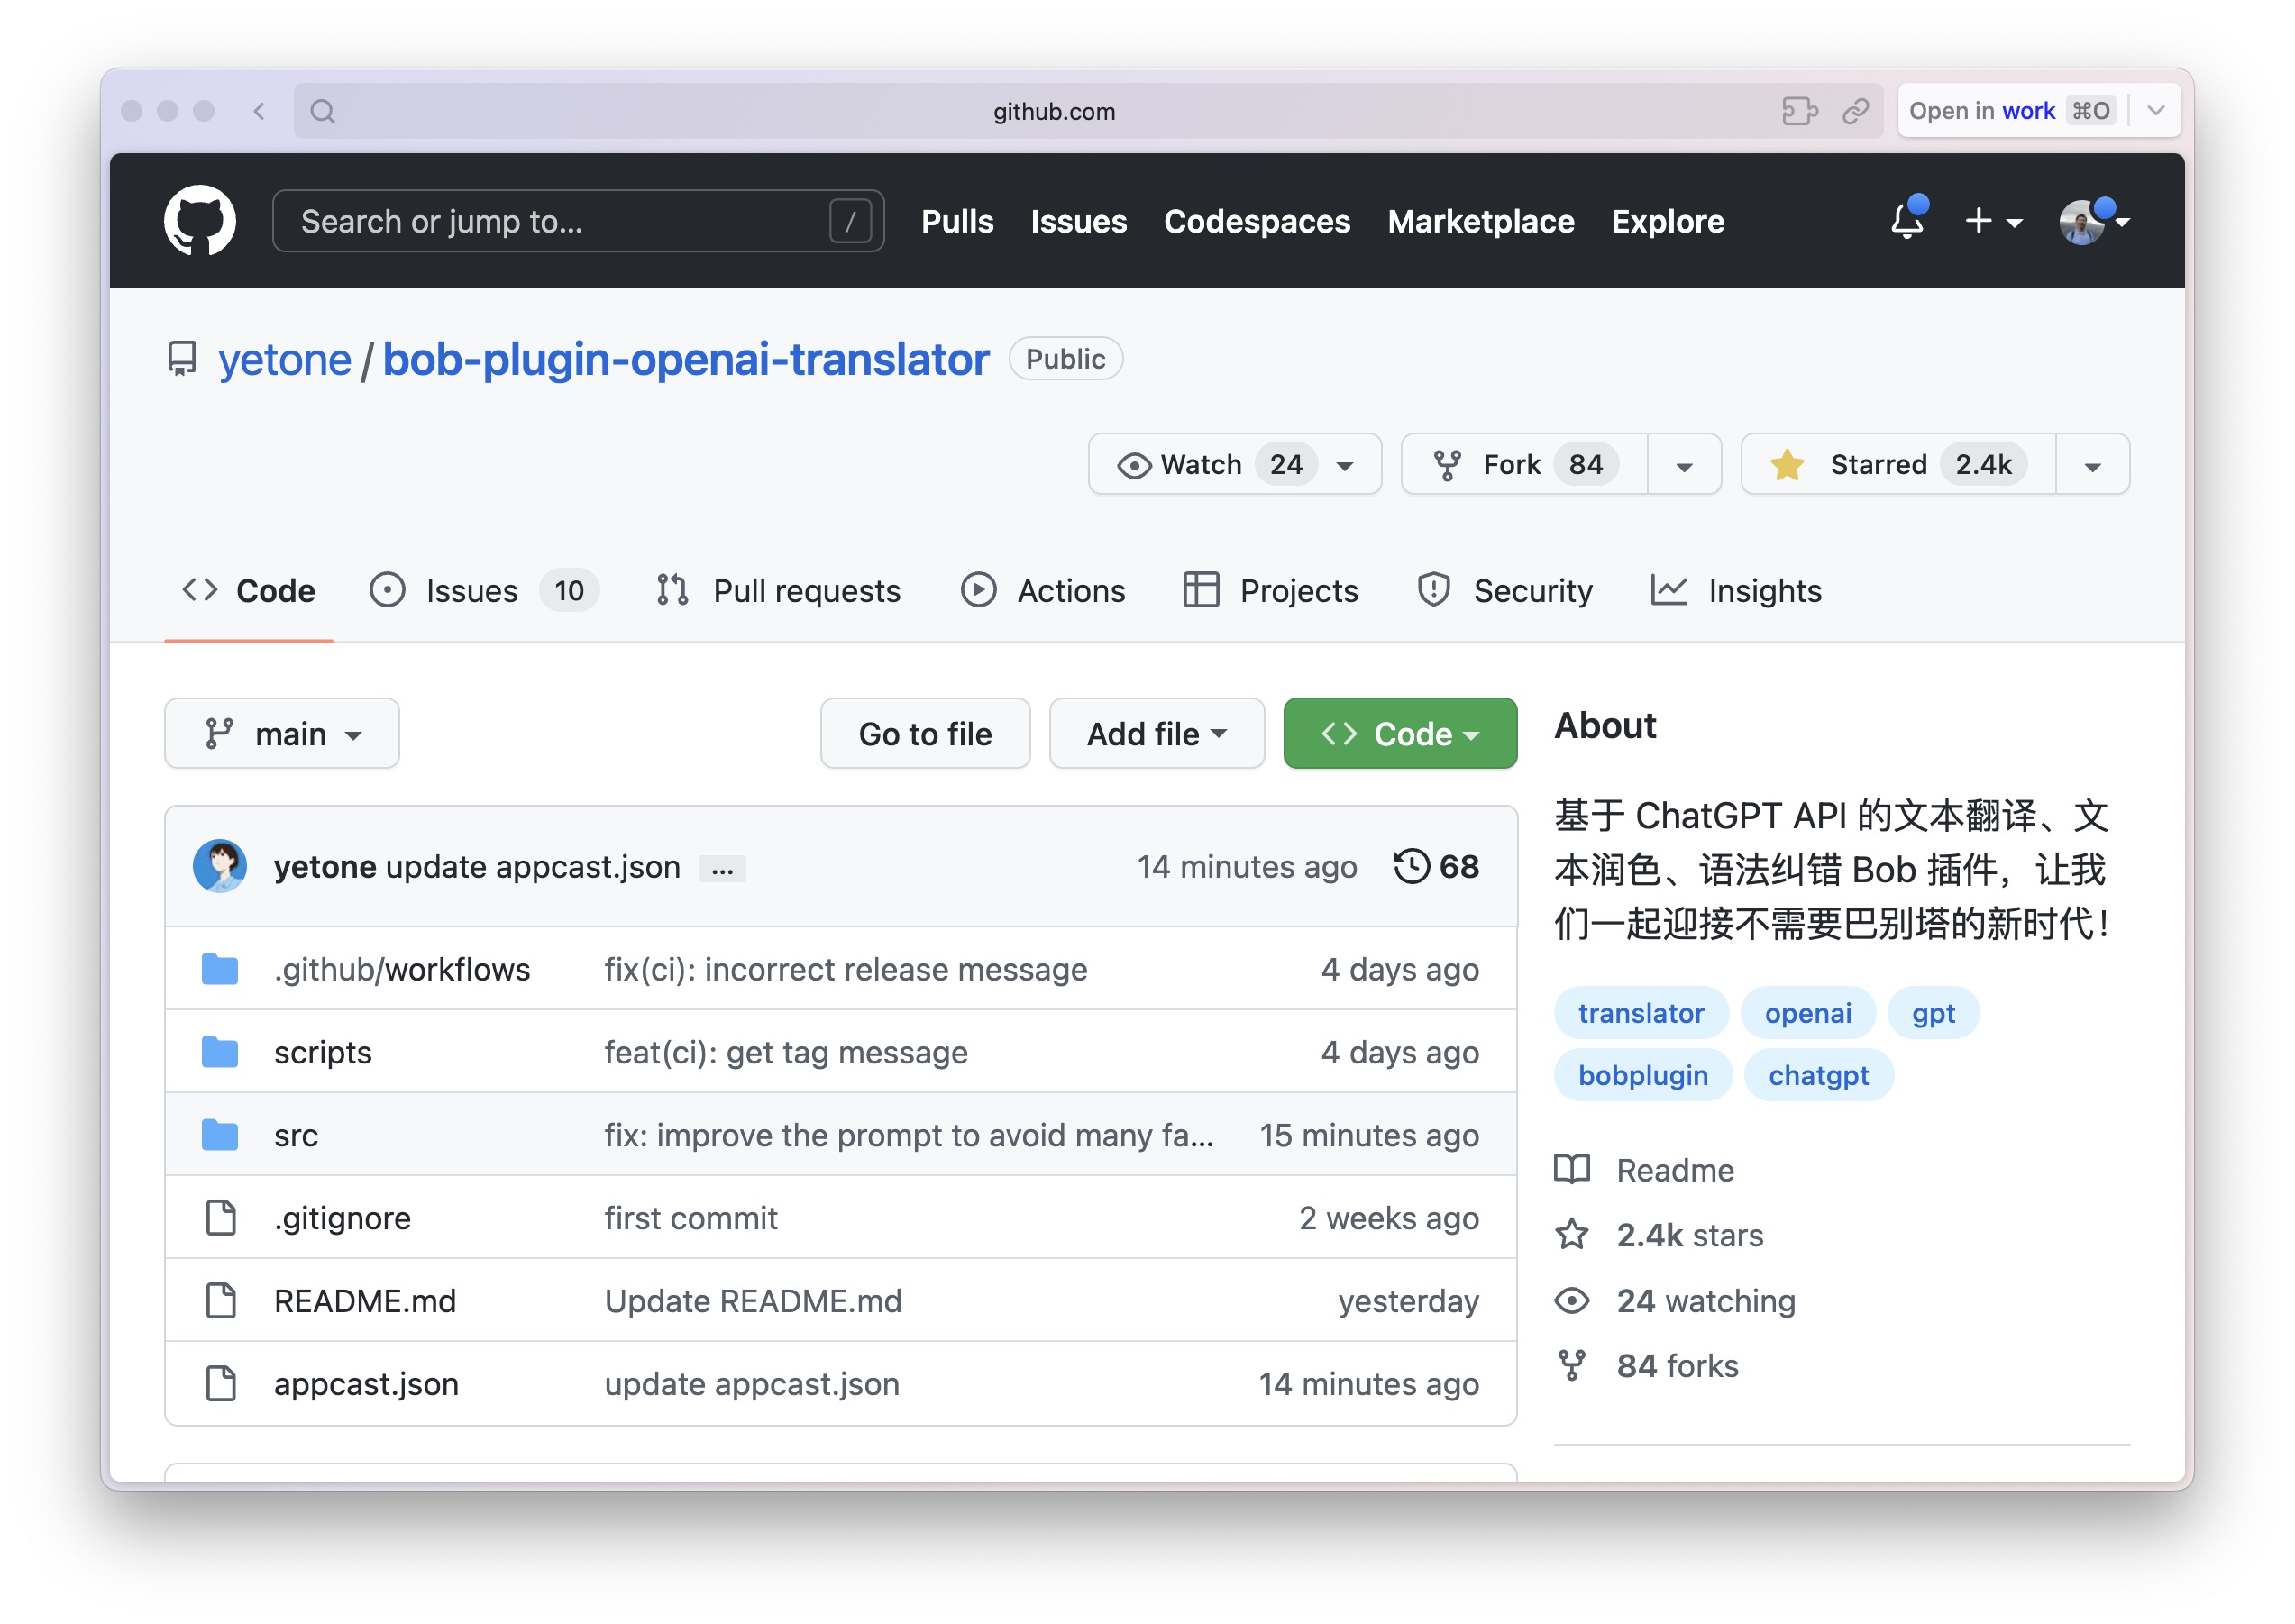
Task: Open the notifications bell
Action: tap(1907, 222)
